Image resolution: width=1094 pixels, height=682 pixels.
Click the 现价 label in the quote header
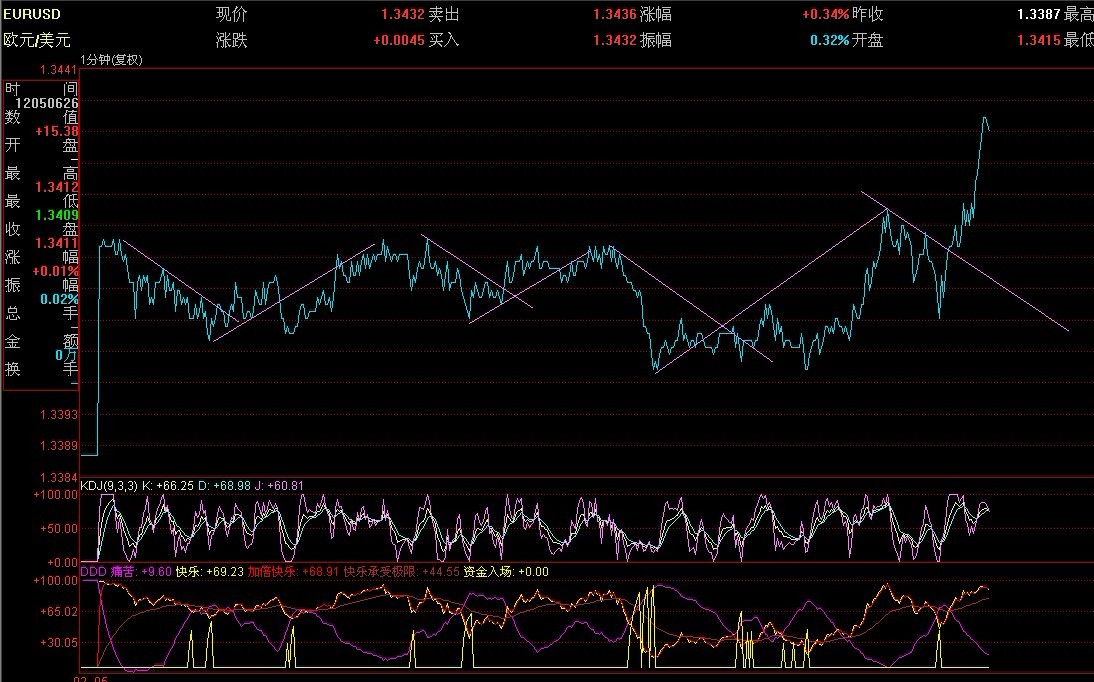(x=232, y=14)
